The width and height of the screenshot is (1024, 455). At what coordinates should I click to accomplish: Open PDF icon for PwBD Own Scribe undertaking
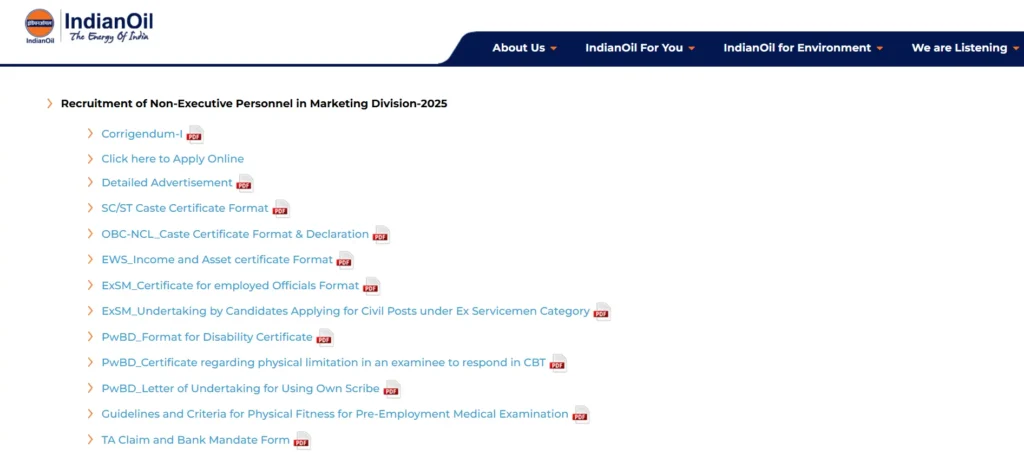[392, 389]
